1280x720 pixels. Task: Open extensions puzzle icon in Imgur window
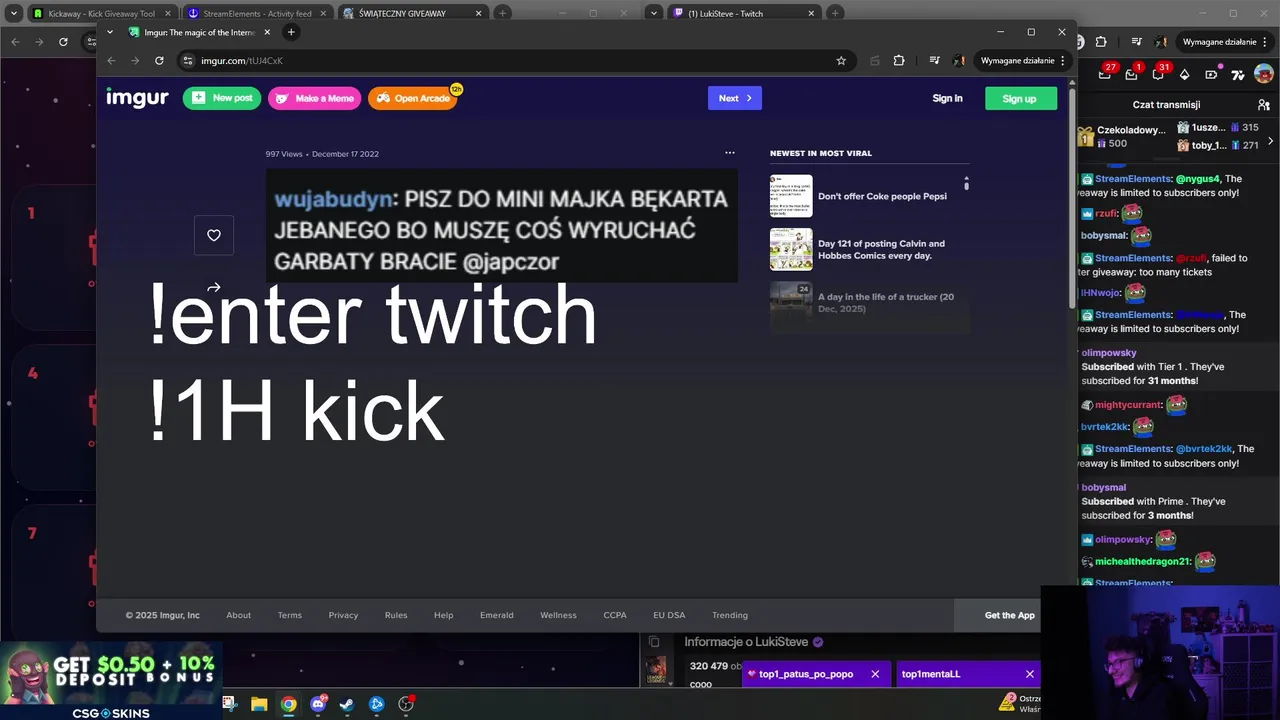[899, 60]
